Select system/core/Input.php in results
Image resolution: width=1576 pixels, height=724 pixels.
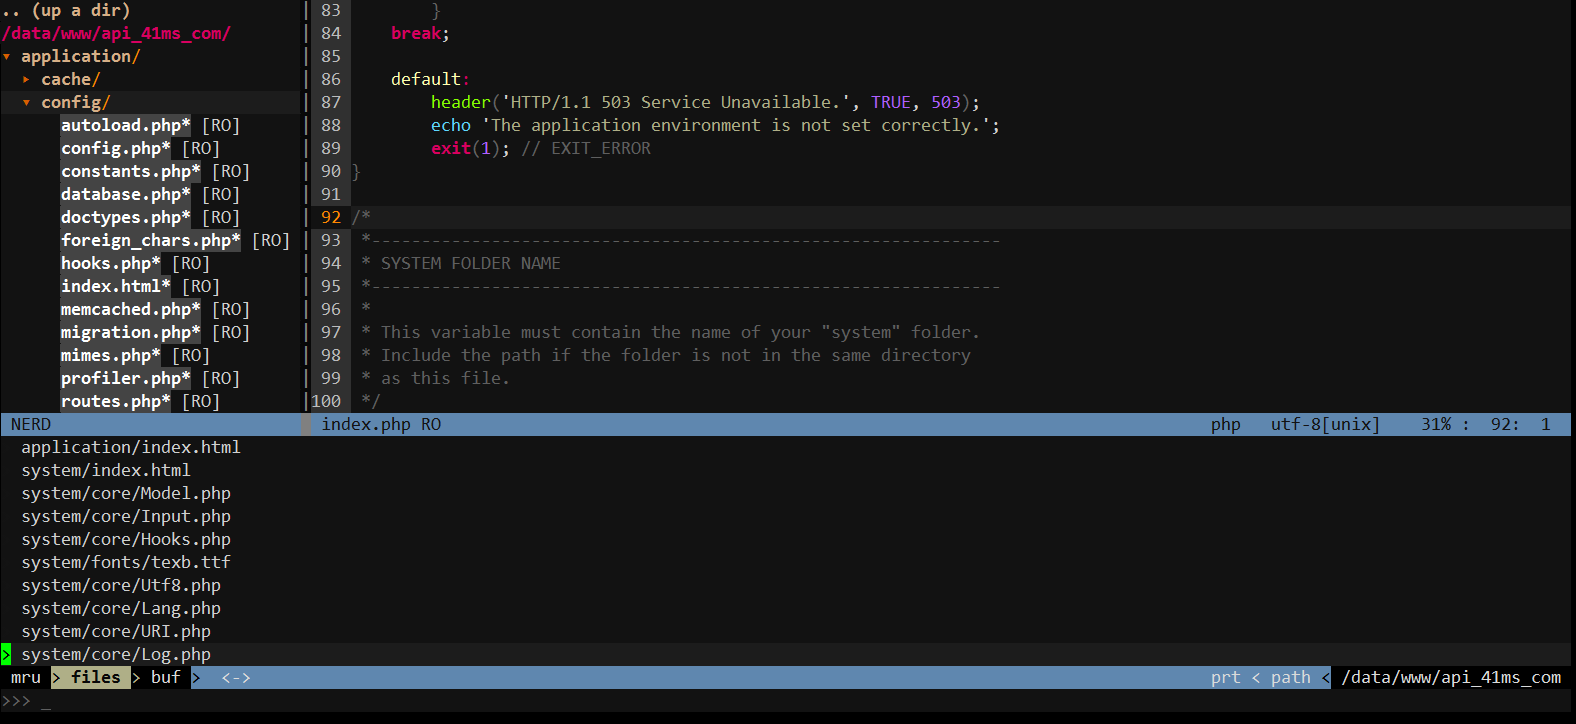[126, 517]
